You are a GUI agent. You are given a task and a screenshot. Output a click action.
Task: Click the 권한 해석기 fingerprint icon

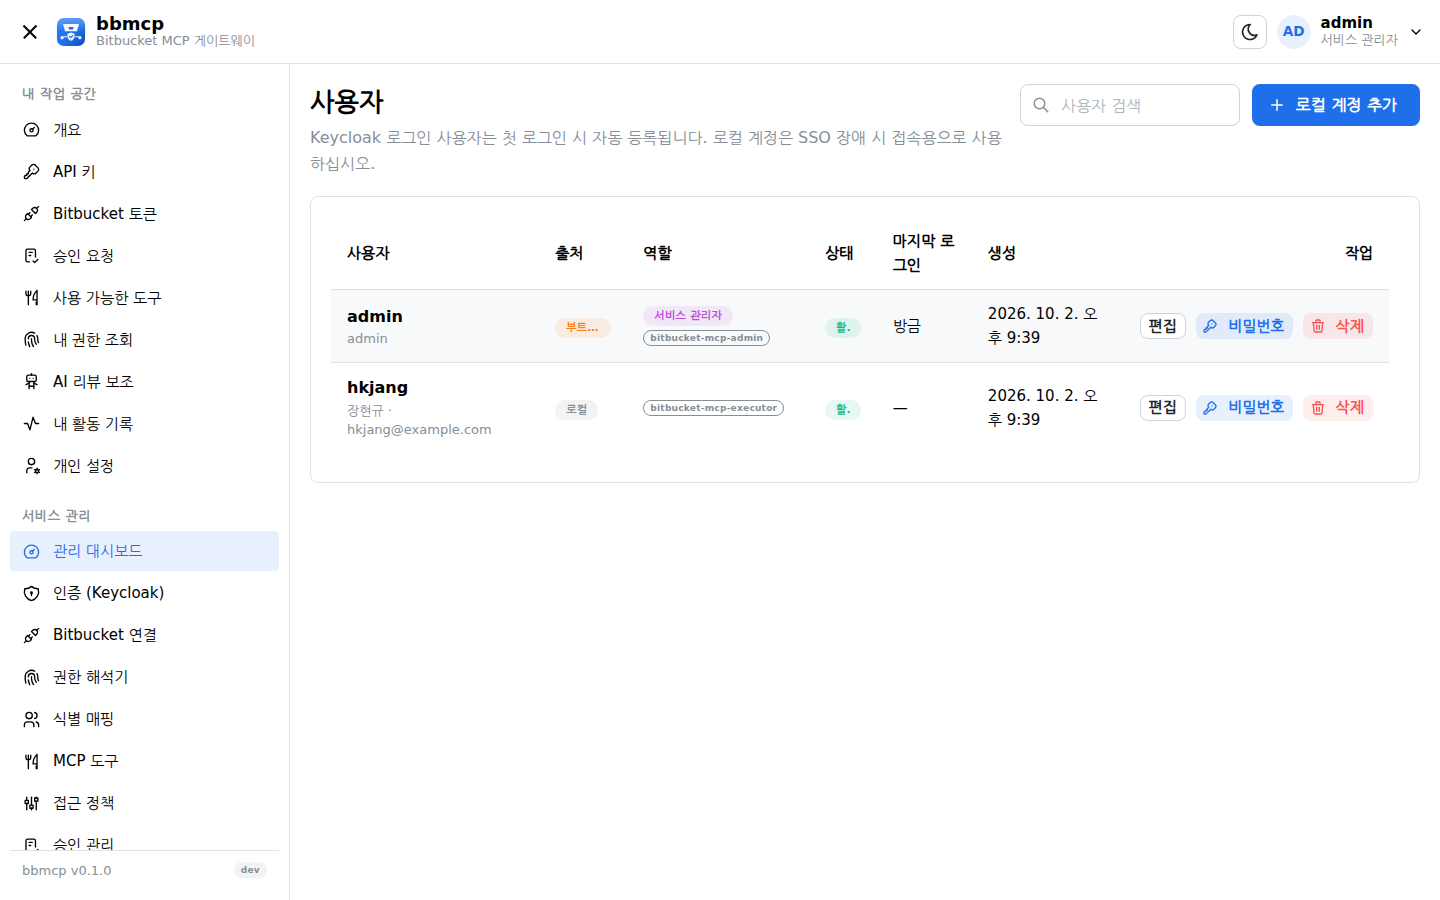(x=32, y=677)
